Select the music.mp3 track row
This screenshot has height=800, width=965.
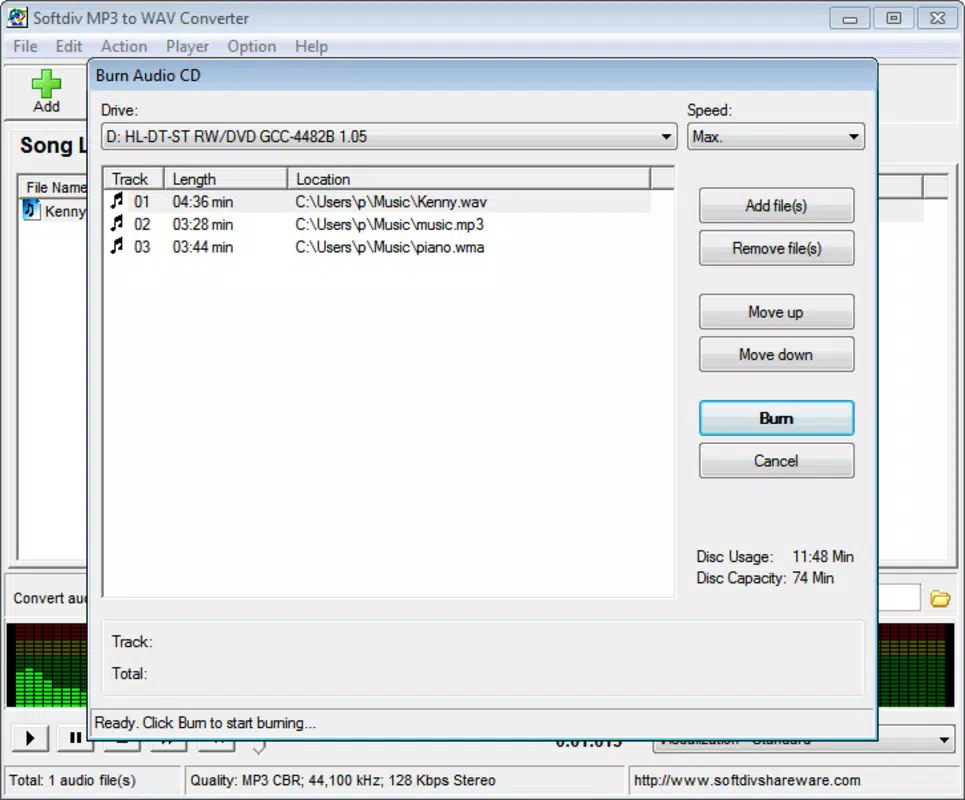click(377, 225)
